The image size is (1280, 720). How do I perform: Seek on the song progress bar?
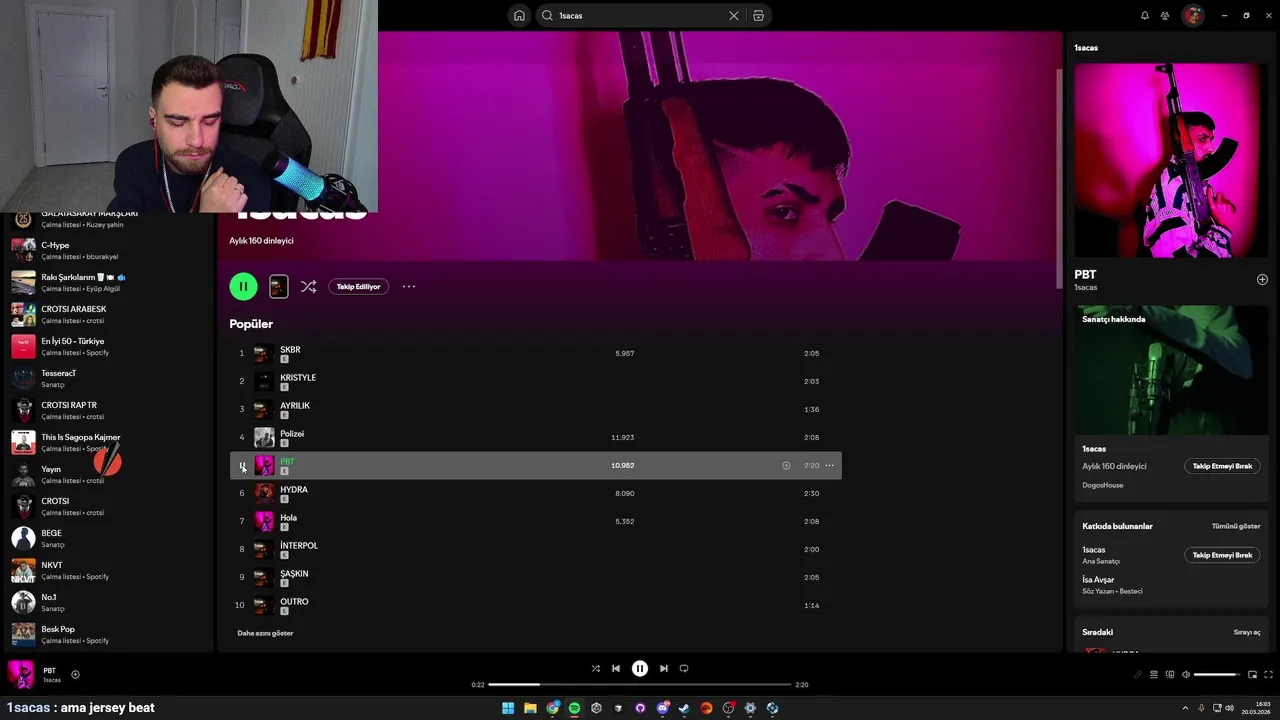(640, 685)
